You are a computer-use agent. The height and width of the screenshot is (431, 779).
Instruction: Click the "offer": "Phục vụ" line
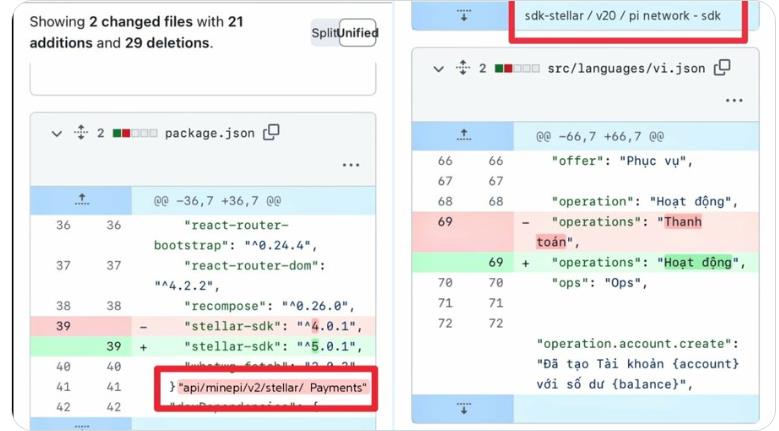(x=585, y=161)
